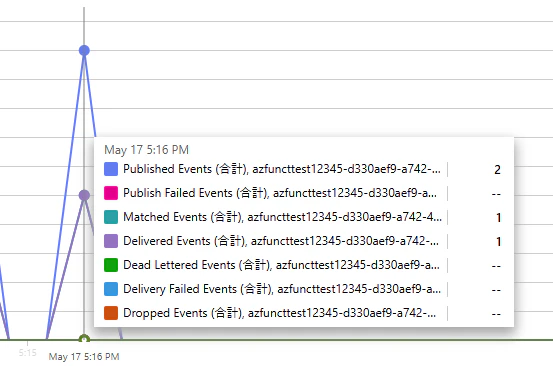The width and height of the screenshot is (553, 366).
Task: Click the Published Events blue color swatch
Action: pos(111,169)
